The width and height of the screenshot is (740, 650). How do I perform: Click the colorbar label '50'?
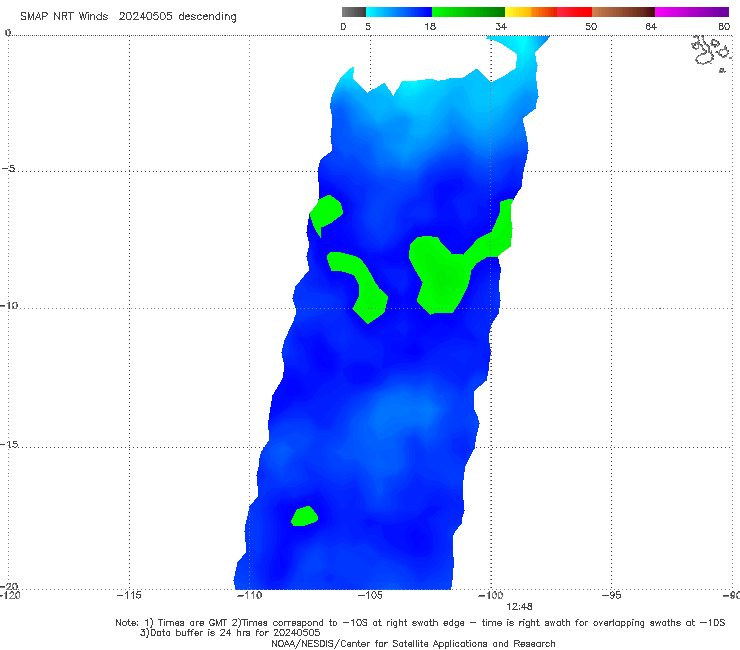coord(591,26)
